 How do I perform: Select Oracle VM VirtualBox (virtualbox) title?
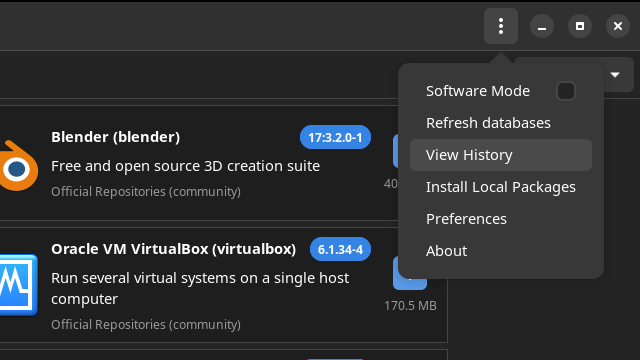[x=173, y=249]
